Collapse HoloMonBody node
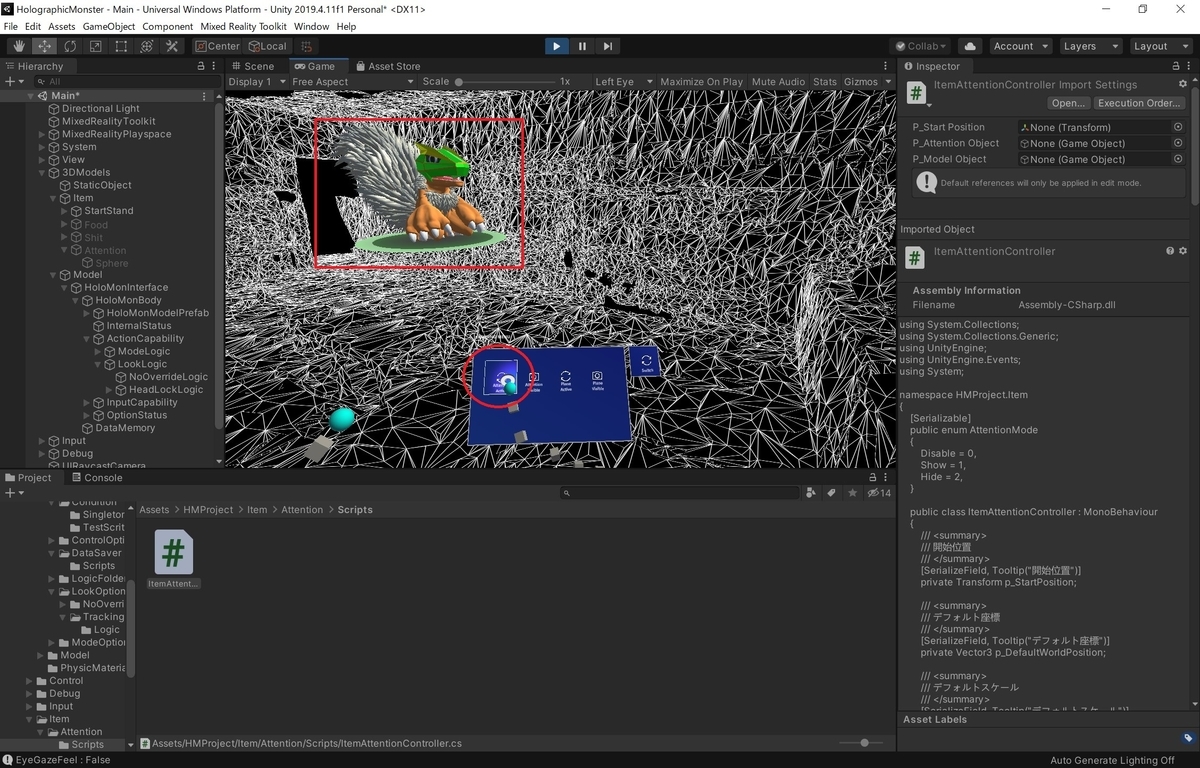 (x=75, y=300)
